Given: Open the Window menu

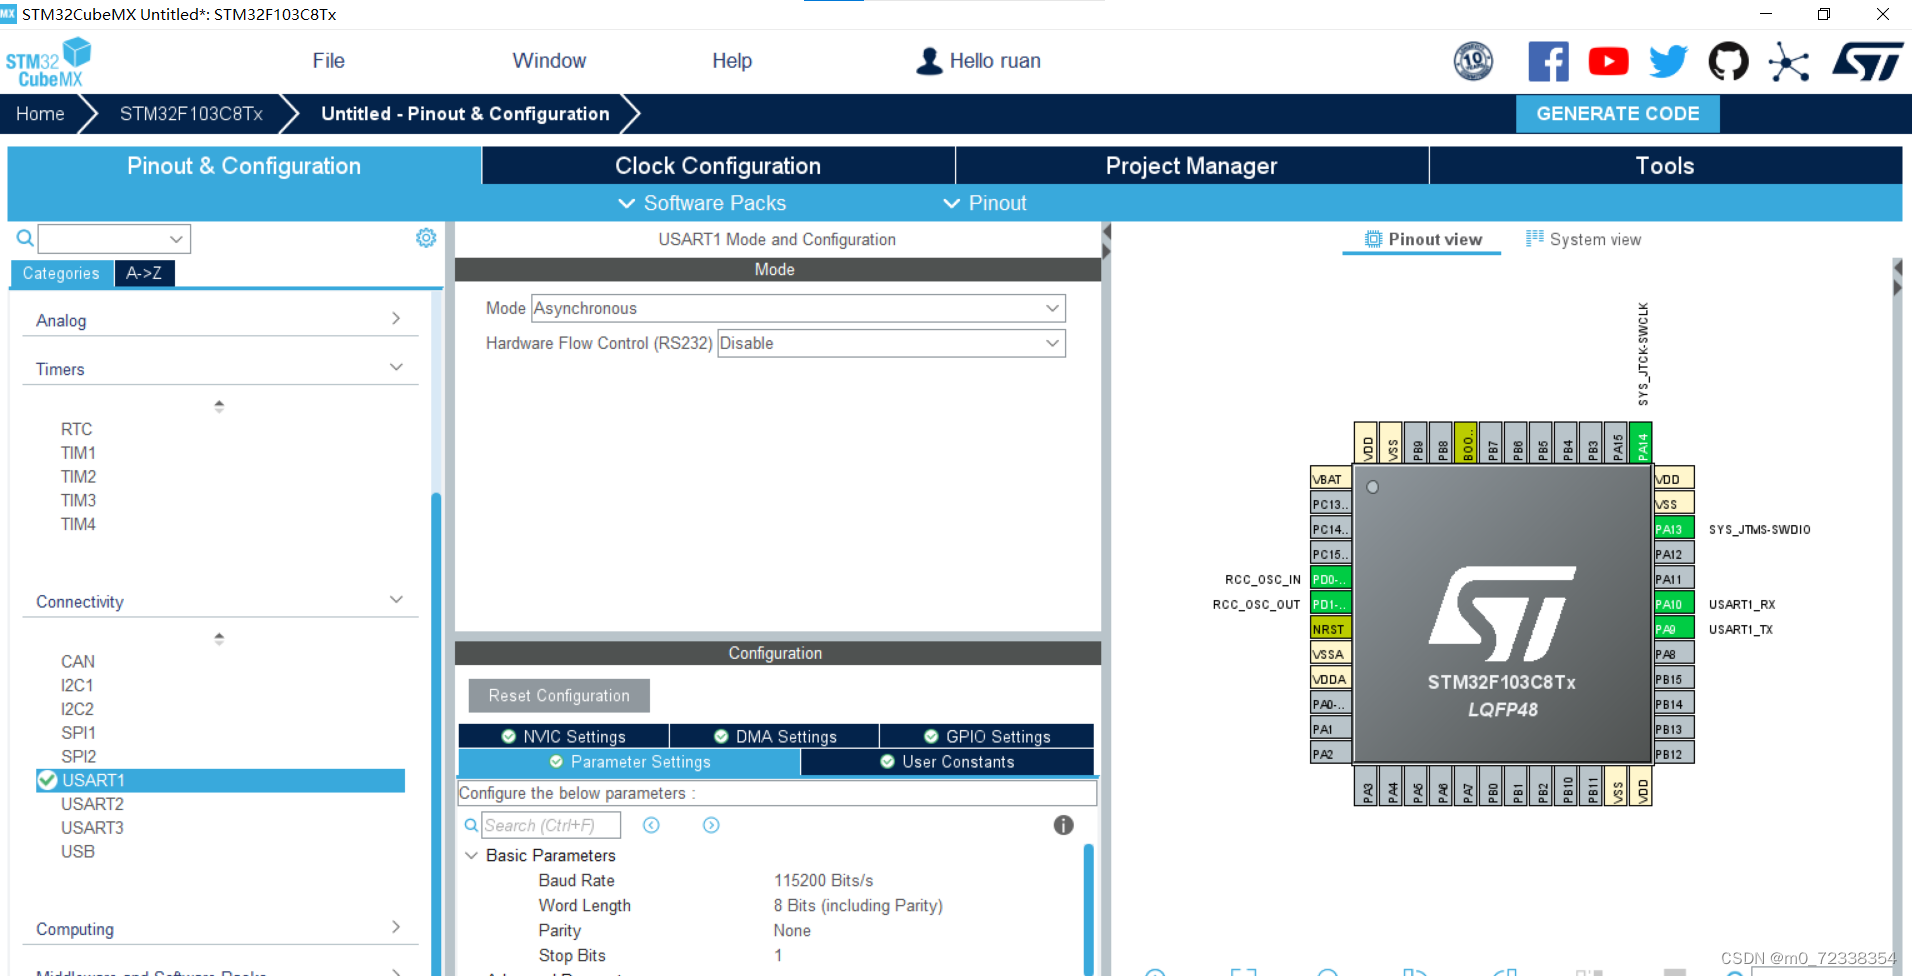Looking at the screenshot, I should point(549,61).
